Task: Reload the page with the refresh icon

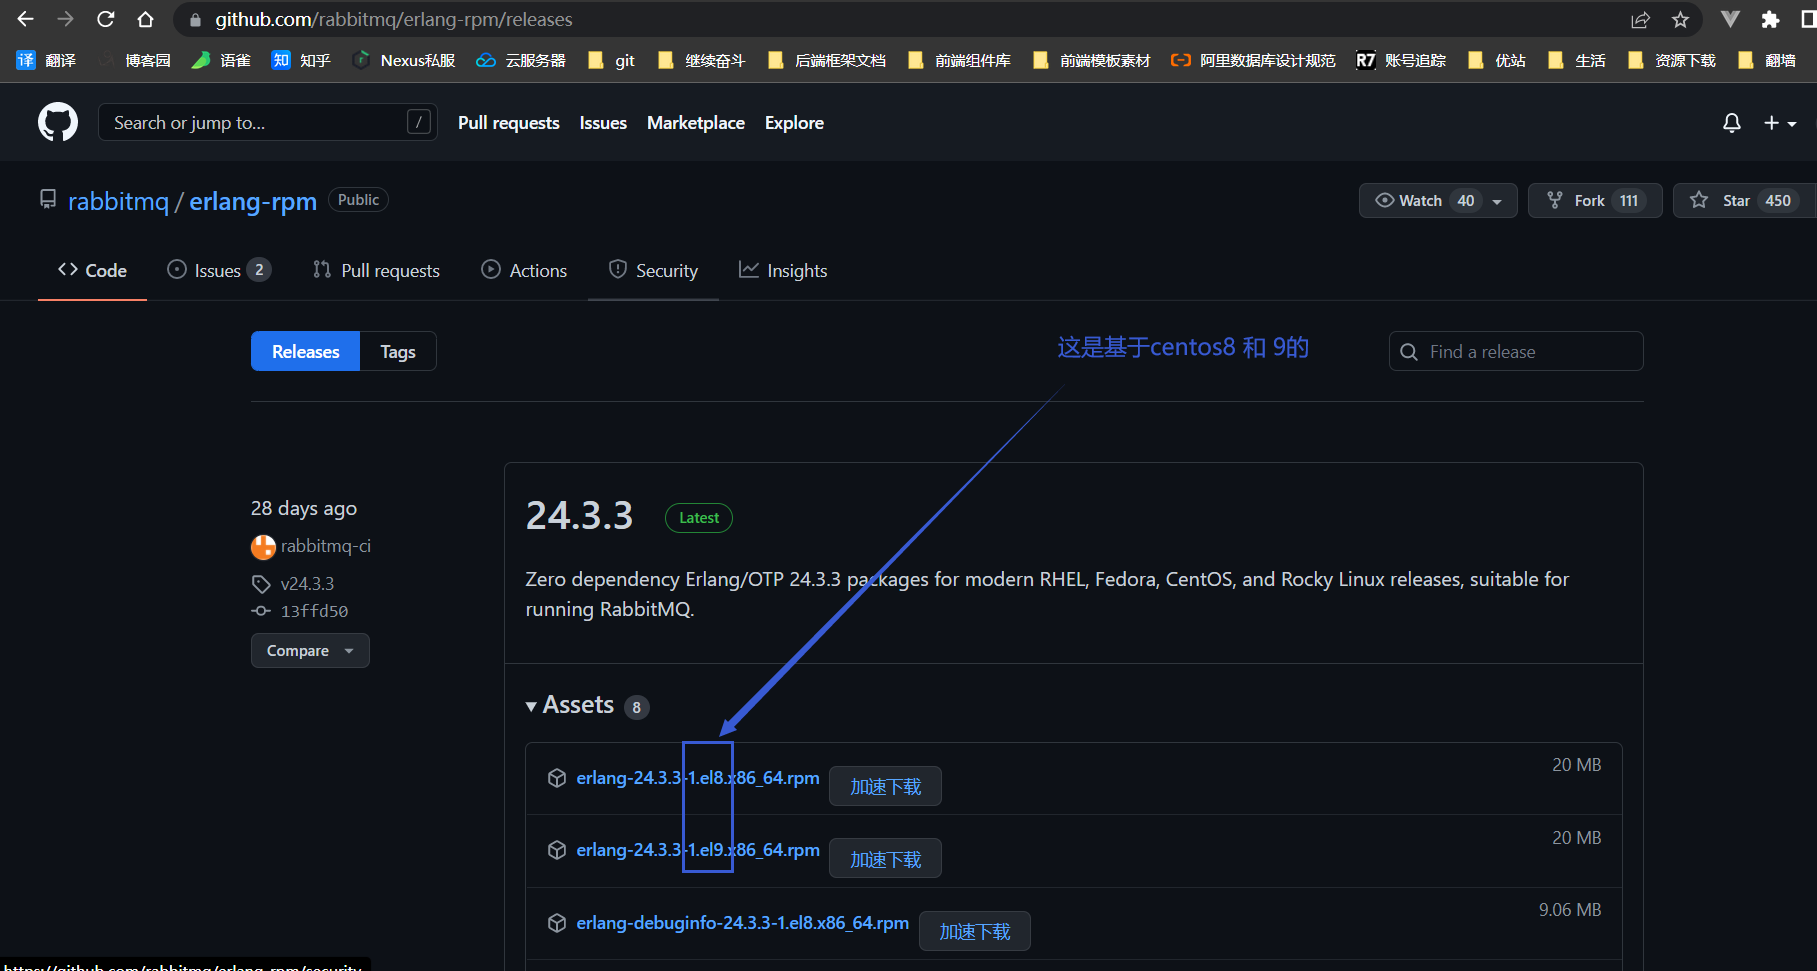Action: (106, 19)
